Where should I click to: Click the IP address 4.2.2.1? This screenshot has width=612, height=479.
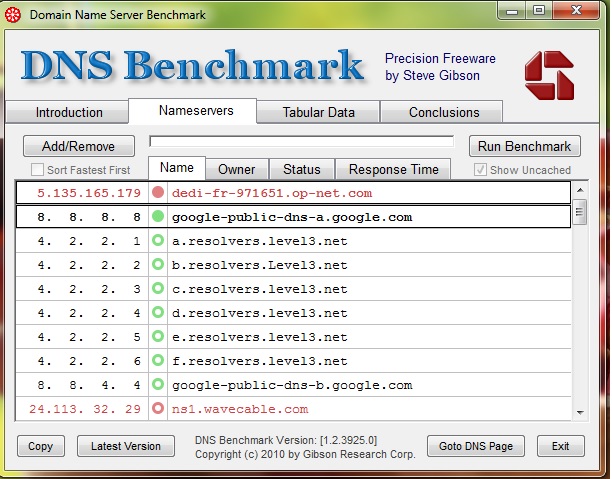pyautogui.click(x=89, y=241)
